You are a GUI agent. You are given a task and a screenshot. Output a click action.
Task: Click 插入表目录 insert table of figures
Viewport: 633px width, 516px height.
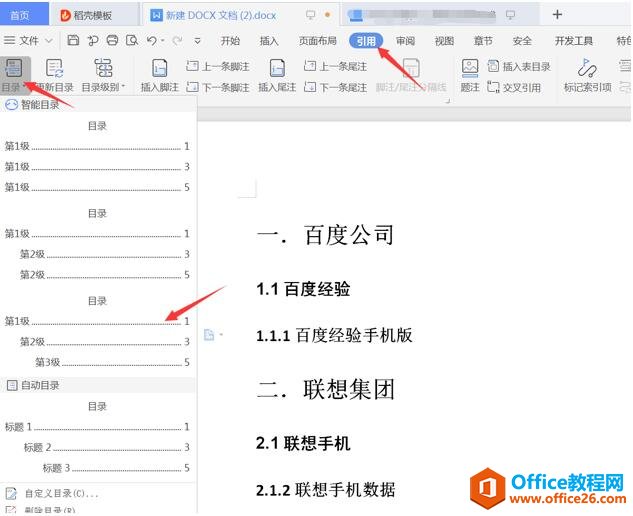tap(519, 66)
